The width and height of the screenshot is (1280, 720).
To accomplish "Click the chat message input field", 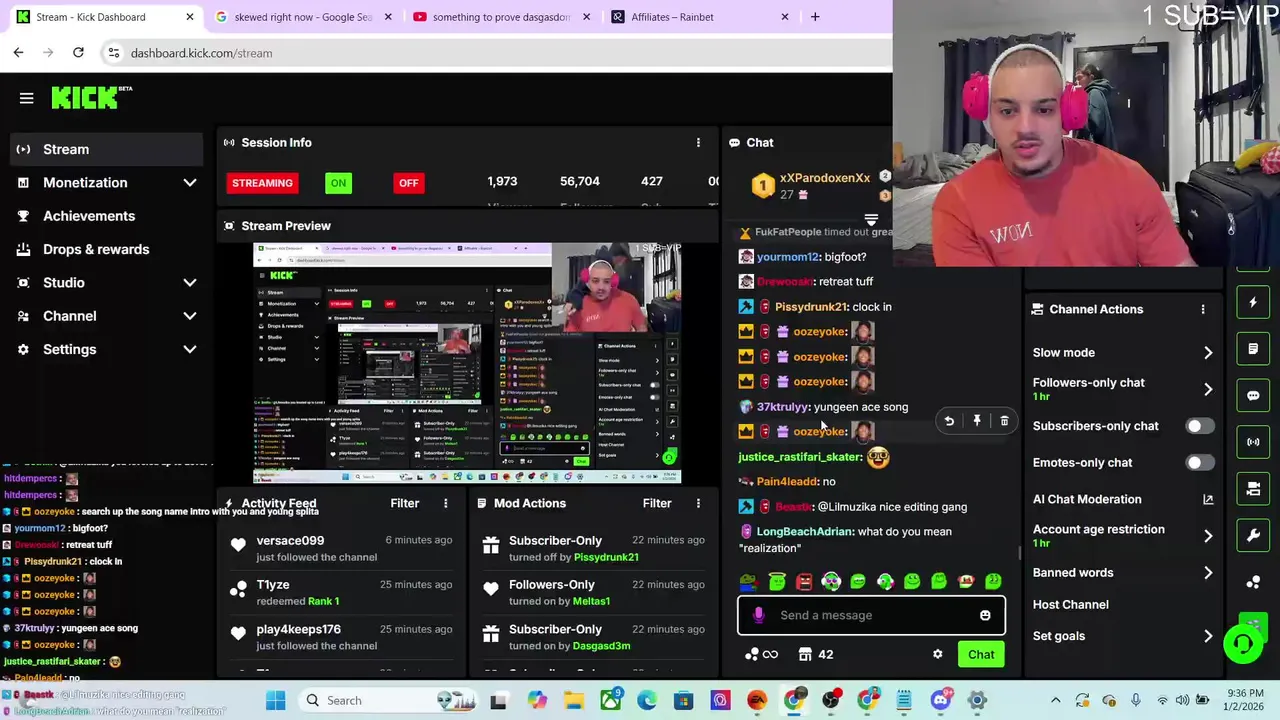I will (871, 615).
